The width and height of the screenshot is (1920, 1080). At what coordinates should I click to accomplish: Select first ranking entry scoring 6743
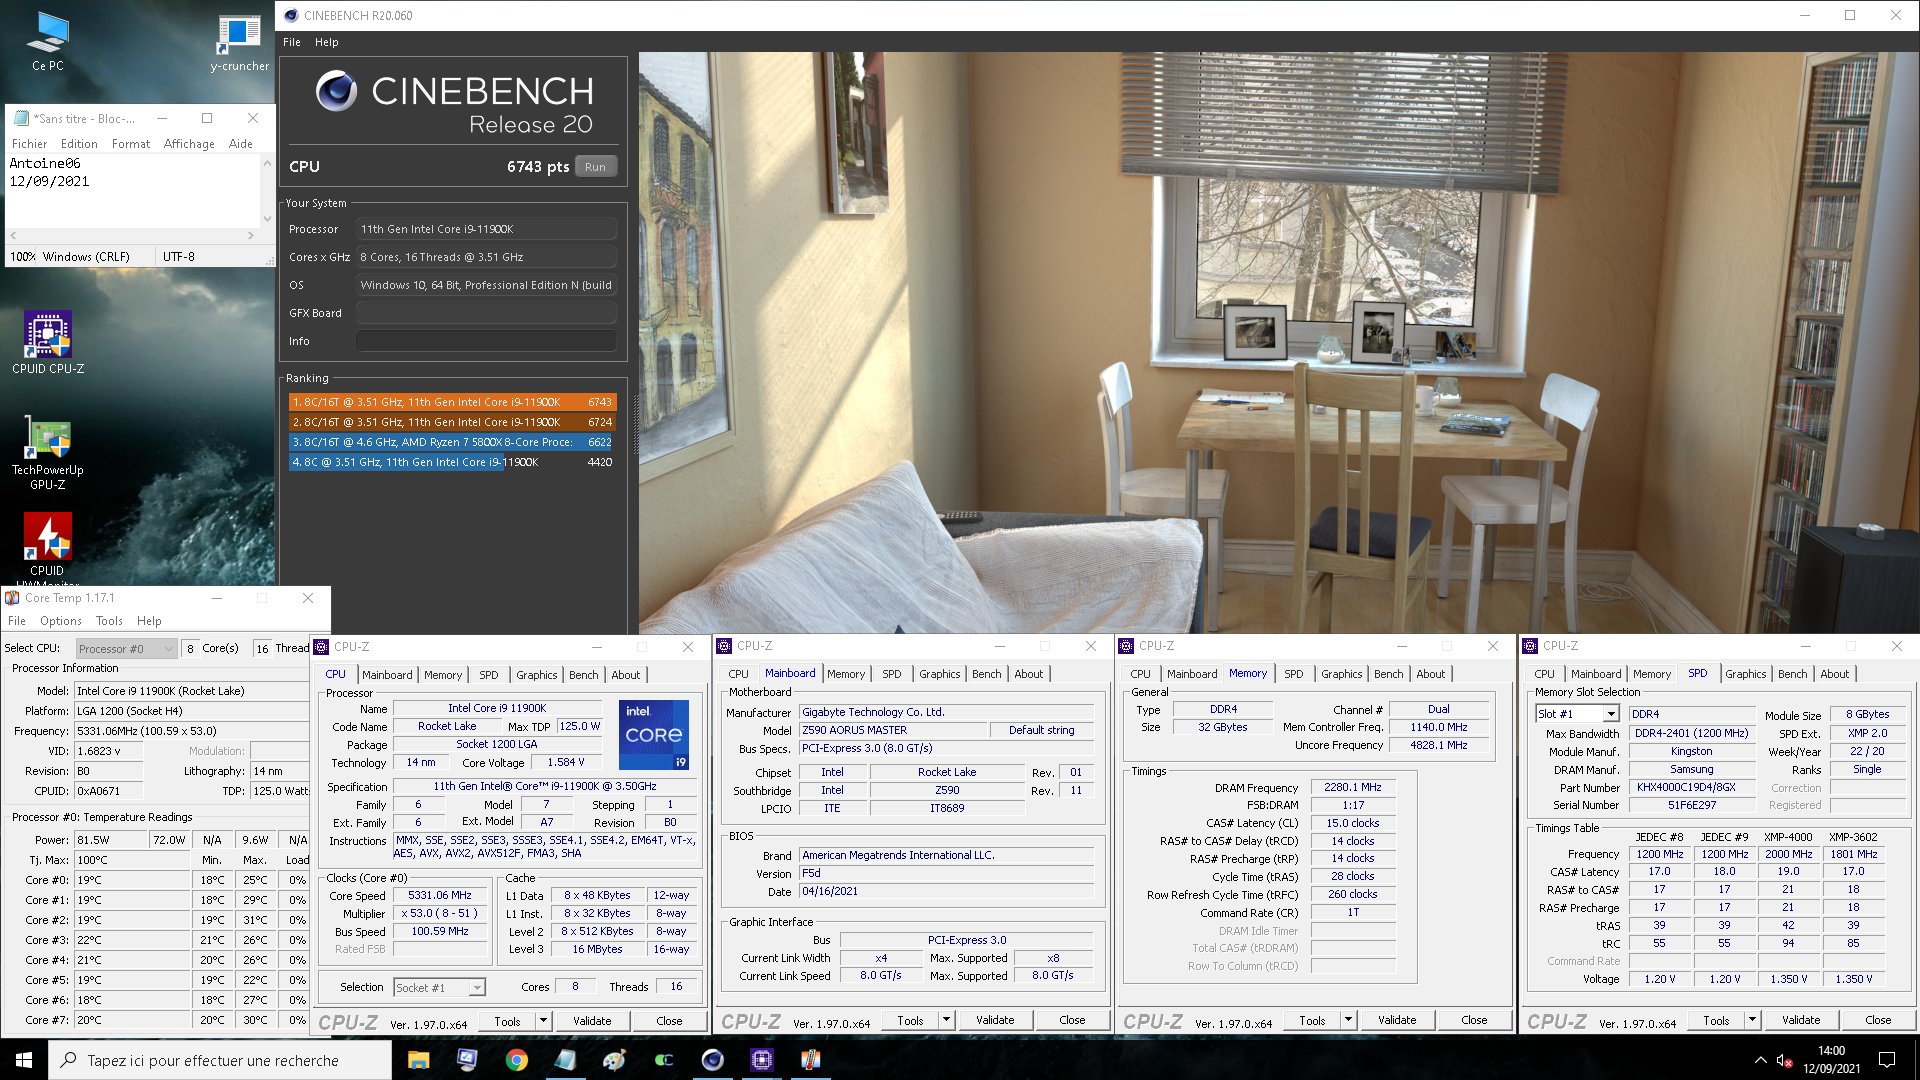click(x=453, y=402)
